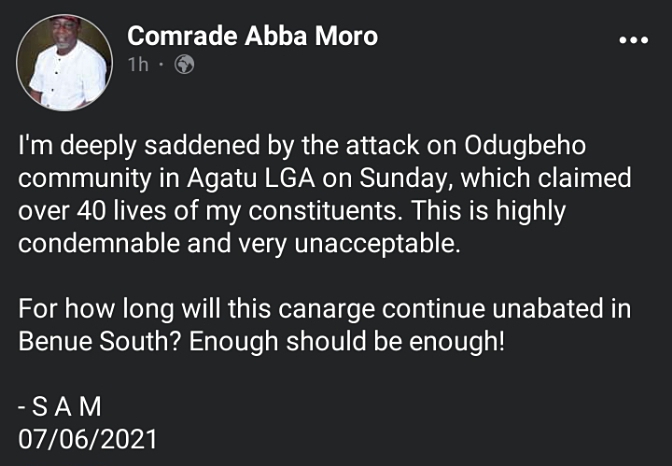The width and height of the screenshot is (672, 466).
Task: Click the word unacceptable in the post
Action: (387, 245)
